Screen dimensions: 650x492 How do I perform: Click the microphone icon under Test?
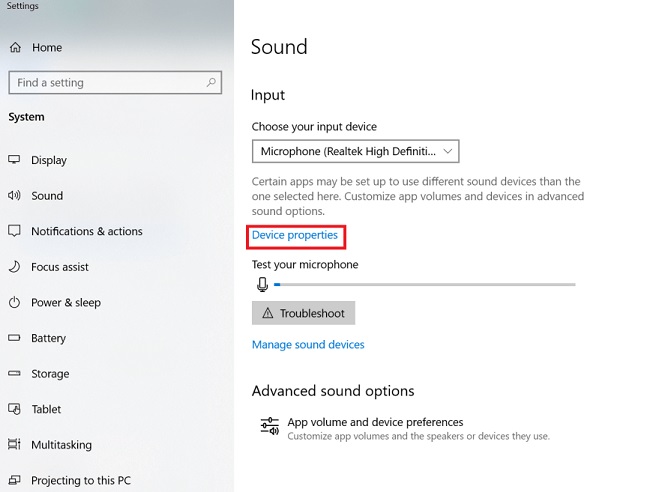point(262,285)
